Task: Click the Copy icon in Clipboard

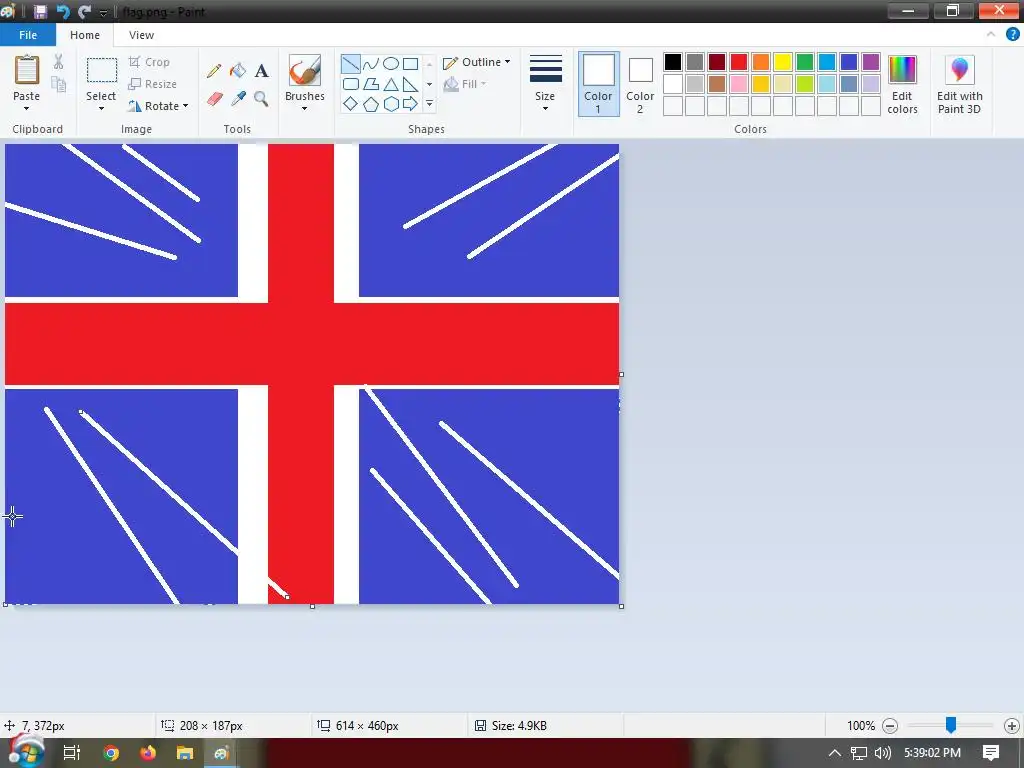Action: click(58, 84)
